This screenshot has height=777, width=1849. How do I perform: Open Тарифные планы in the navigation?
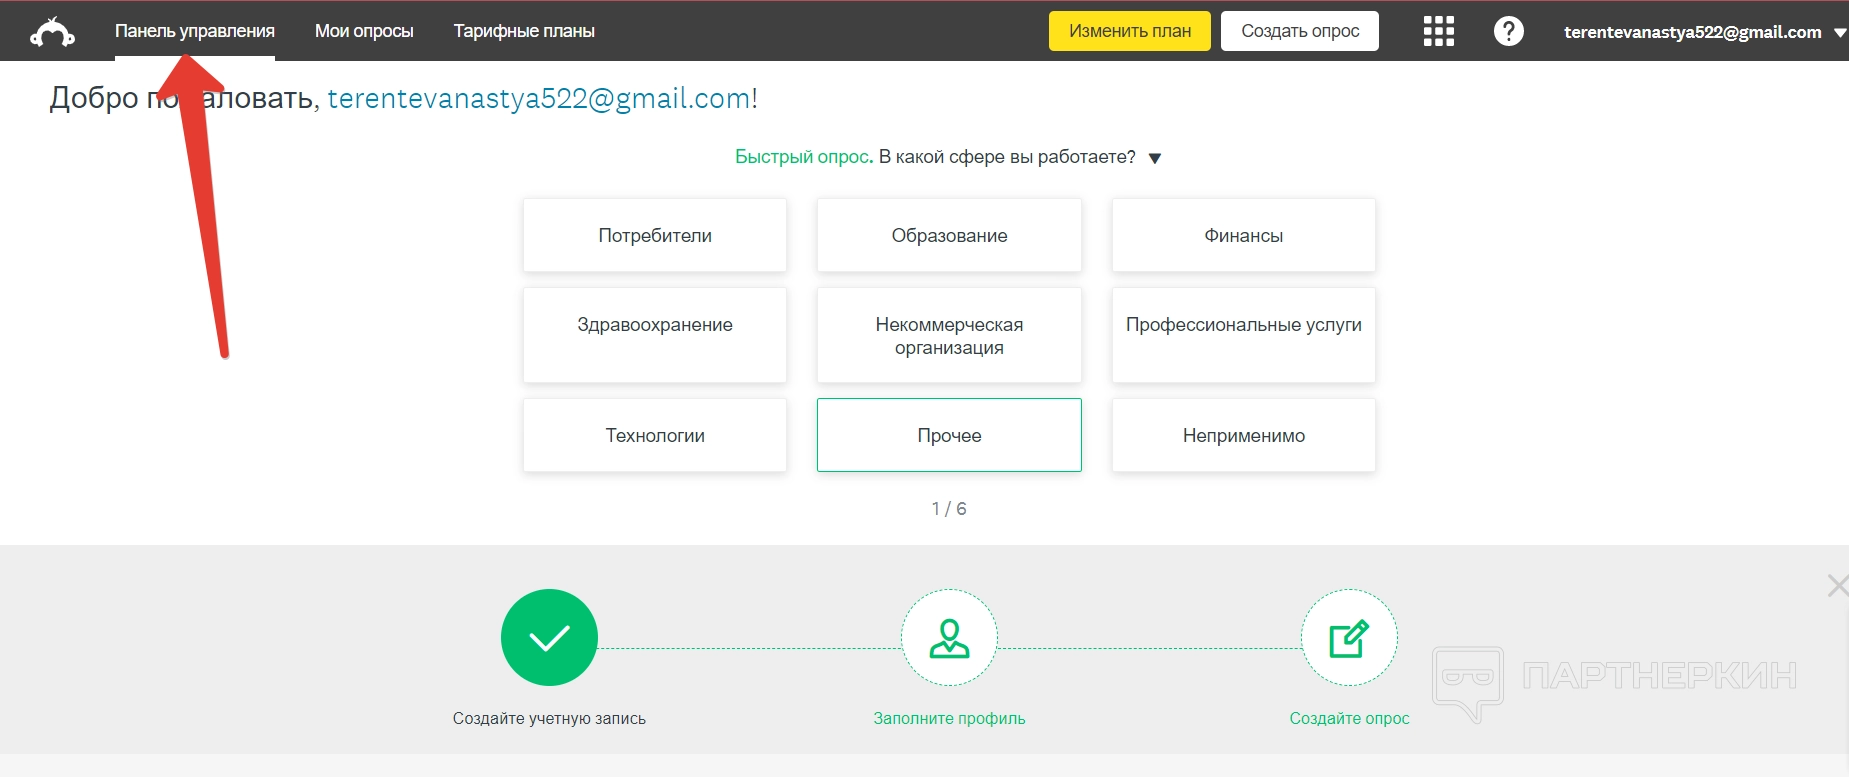click(x=524, y=31)
